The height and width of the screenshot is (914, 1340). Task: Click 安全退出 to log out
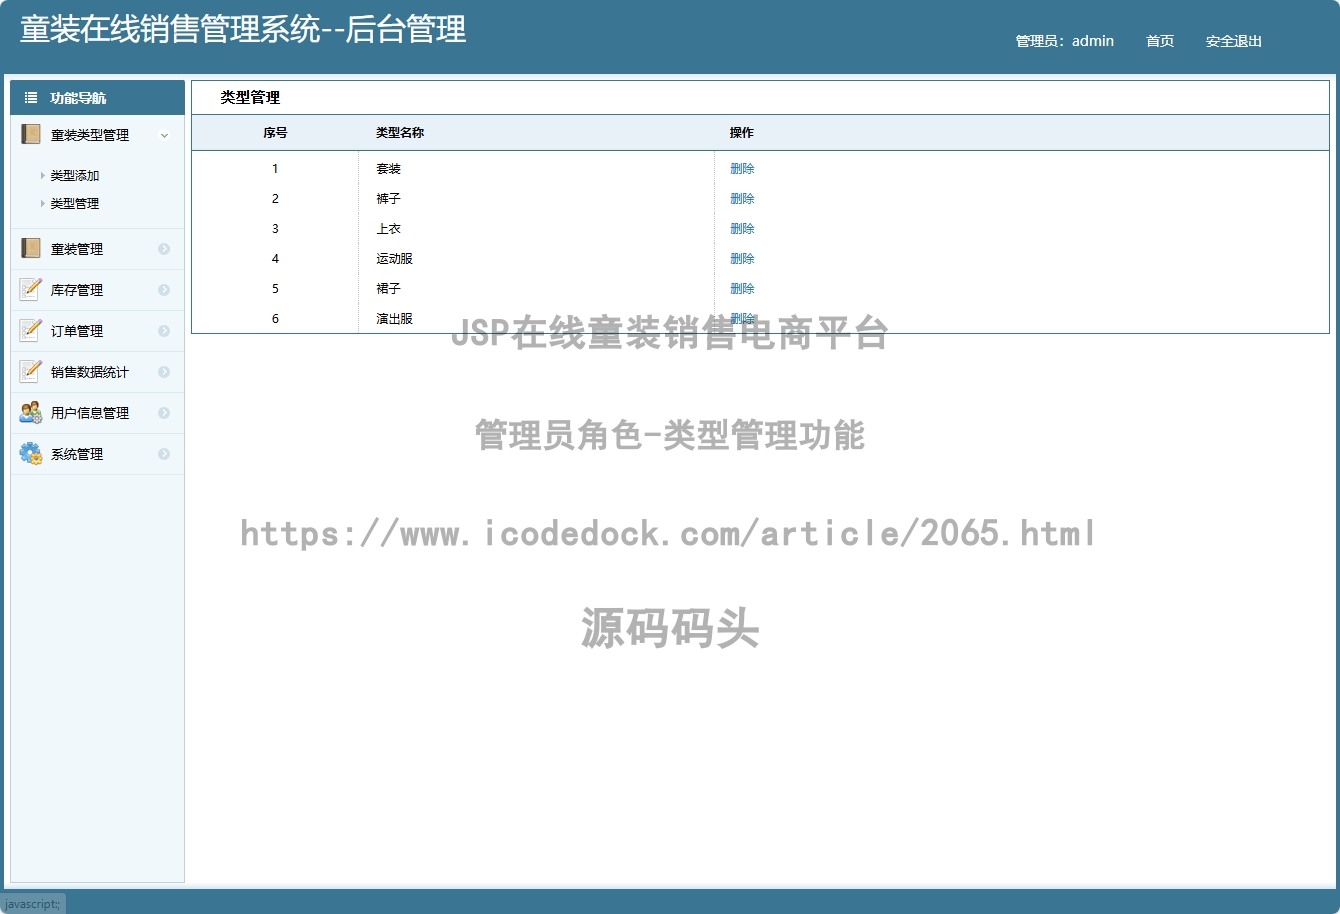(x=1234, y=41)
